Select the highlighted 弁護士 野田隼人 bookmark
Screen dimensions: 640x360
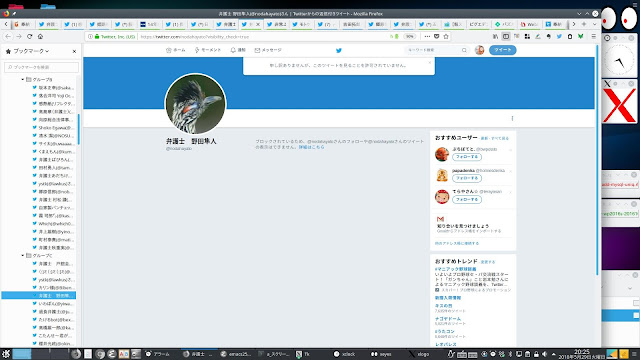[x=38, y=296]
